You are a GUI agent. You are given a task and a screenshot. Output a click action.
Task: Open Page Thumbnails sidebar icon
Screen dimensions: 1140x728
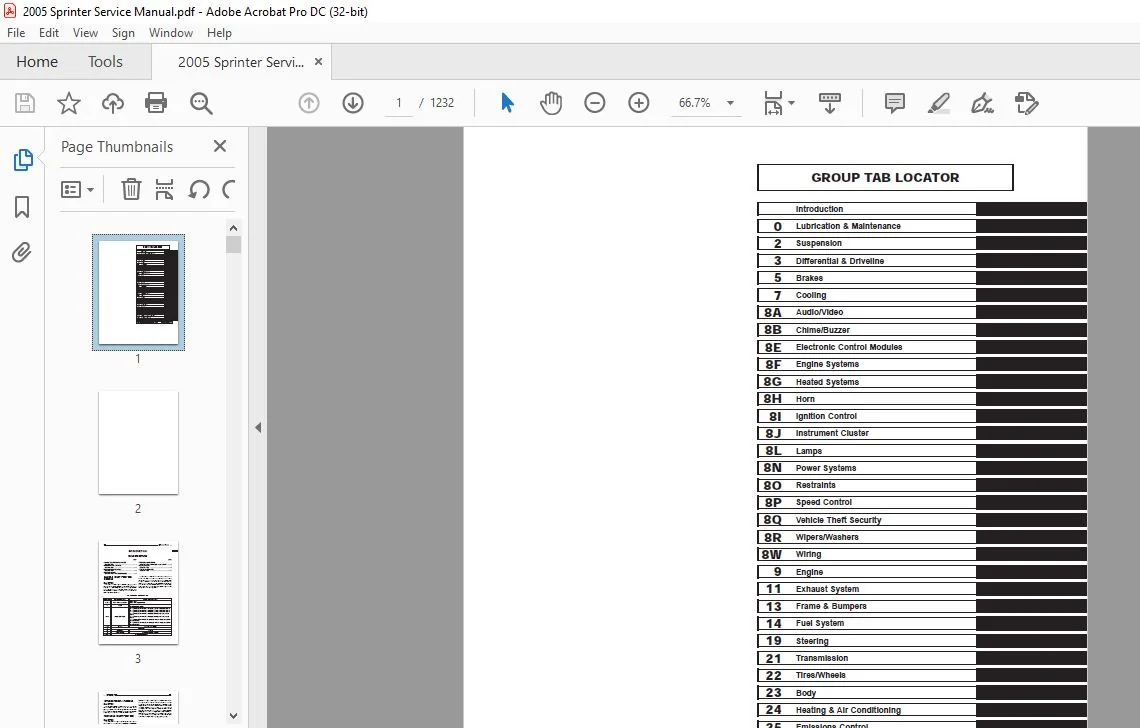(x=23, y=160)
